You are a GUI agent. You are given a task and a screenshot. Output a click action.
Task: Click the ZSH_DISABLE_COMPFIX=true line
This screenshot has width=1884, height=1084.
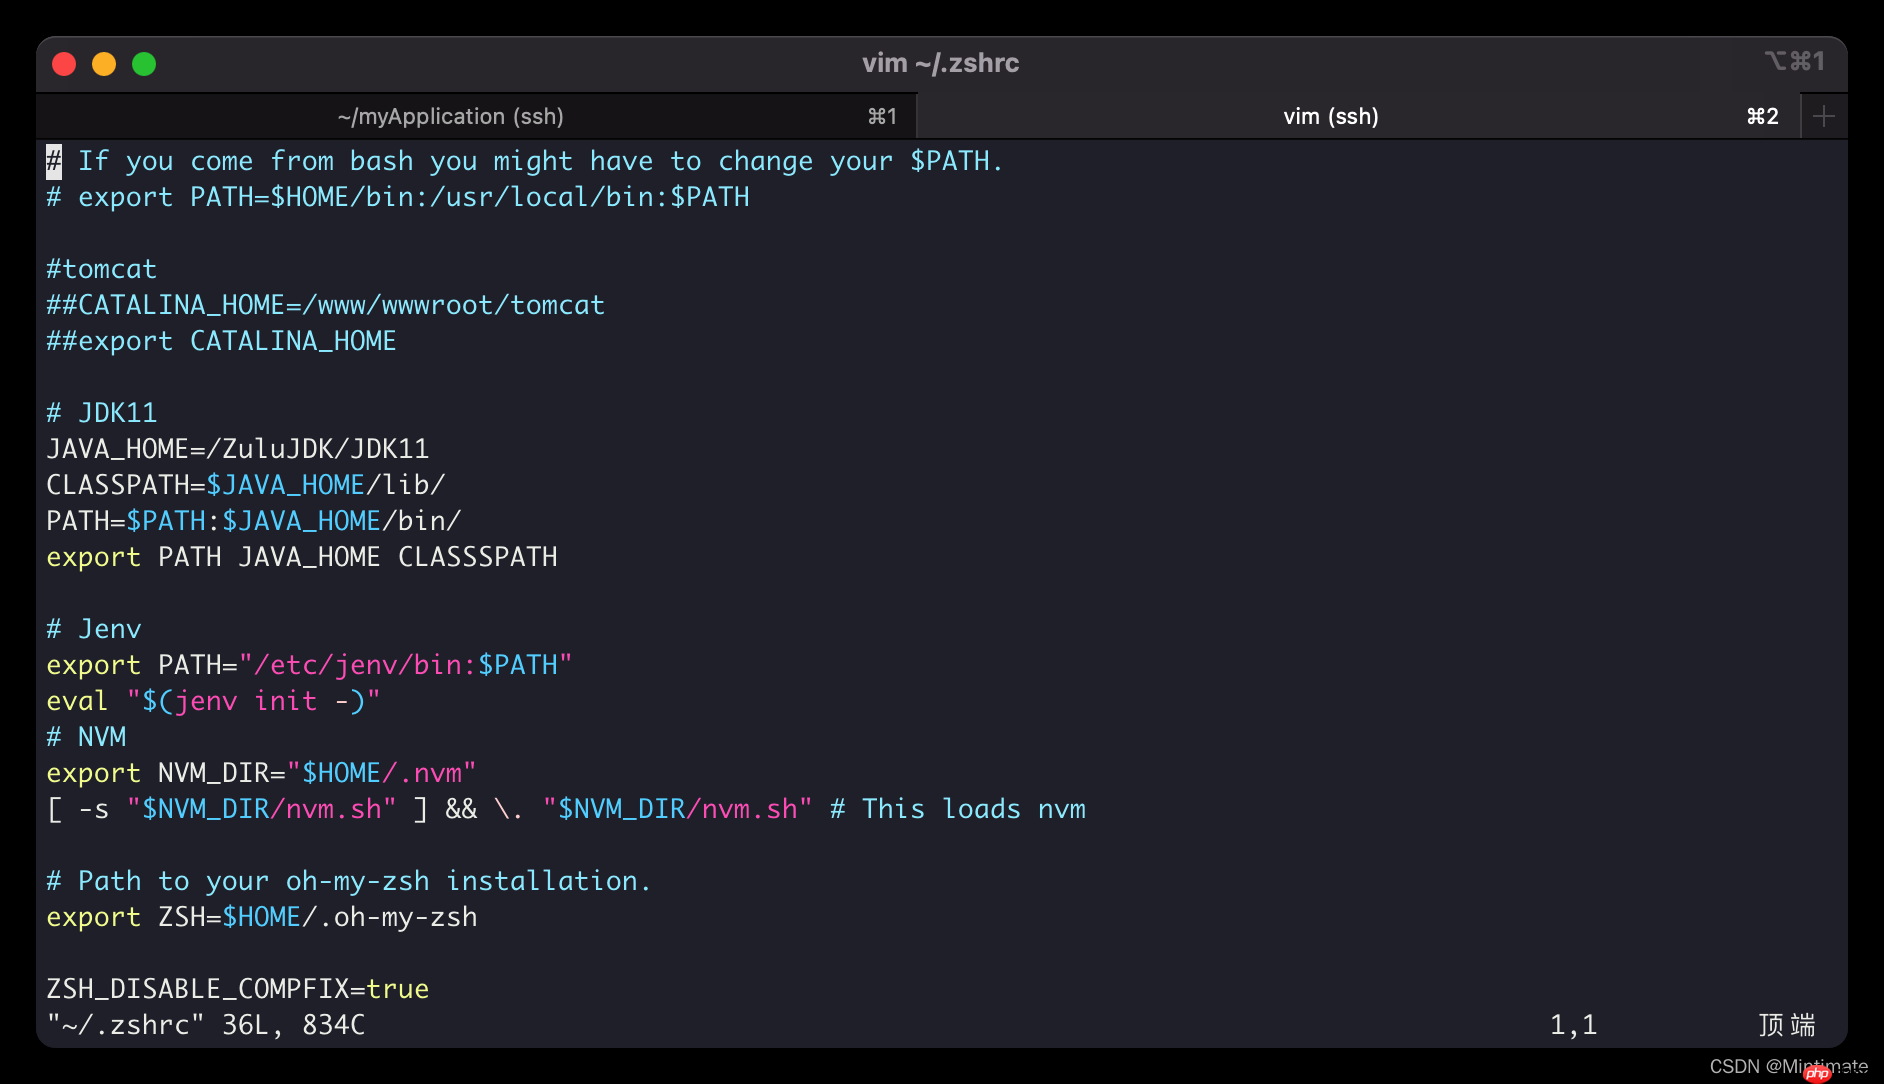pyautogui.click(x=237, y=988)
